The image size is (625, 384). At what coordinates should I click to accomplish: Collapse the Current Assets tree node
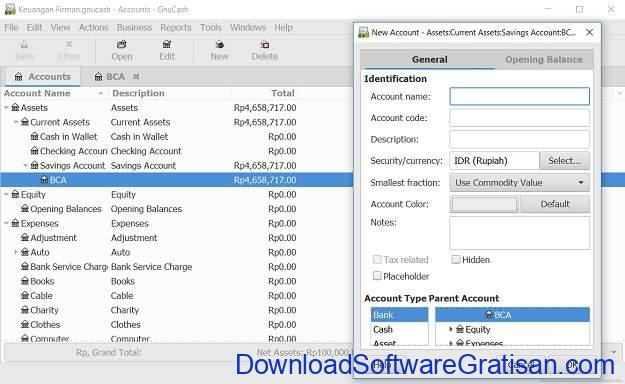pyautogui.click(x=16, y=122)
